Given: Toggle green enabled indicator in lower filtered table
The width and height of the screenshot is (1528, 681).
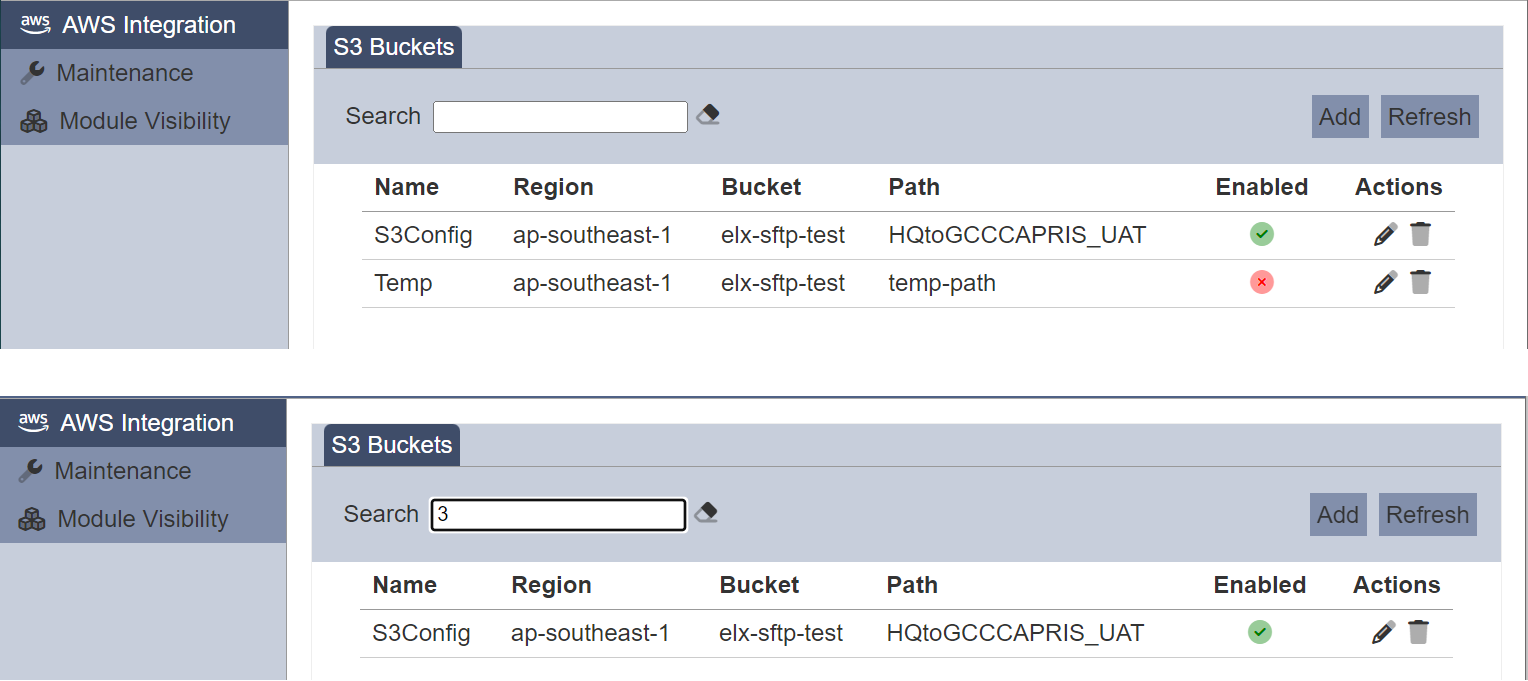Looking at the screenshot, I should tap(1260, 633).
